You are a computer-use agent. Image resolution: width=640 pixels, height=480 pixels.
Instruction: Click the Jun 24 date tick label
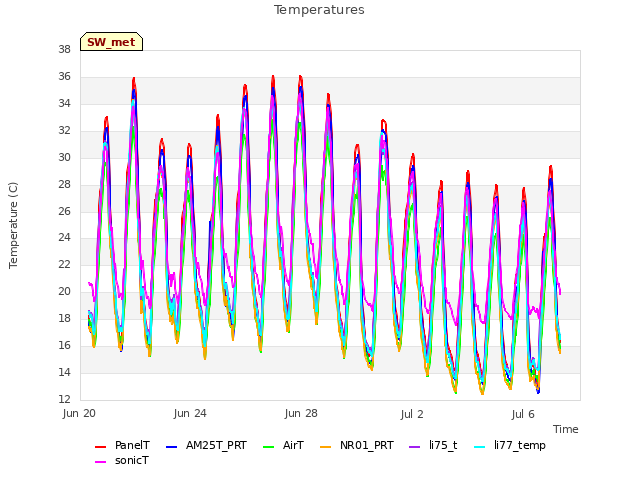190,413
